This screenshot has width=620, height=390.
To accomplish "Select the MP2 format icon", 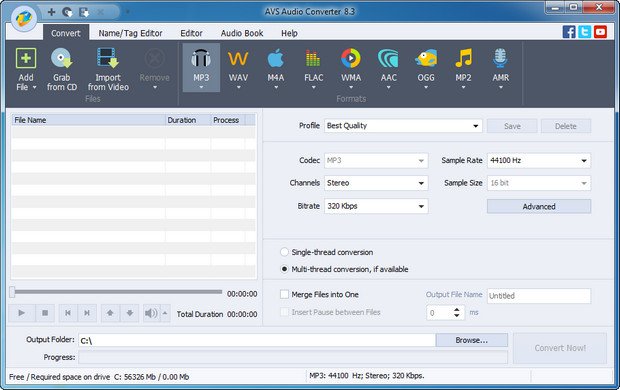I will coord(463,58).
